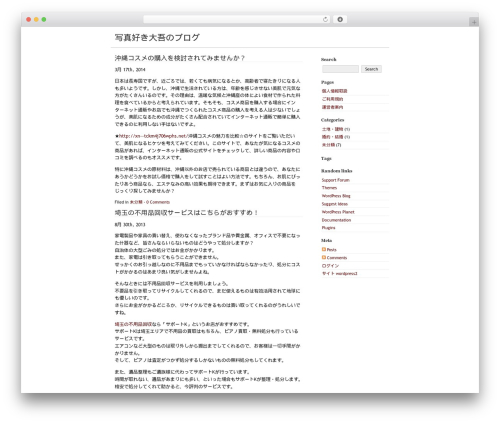
Task: Open the 未分類 link after Filed in
Action: click(136, 202)
